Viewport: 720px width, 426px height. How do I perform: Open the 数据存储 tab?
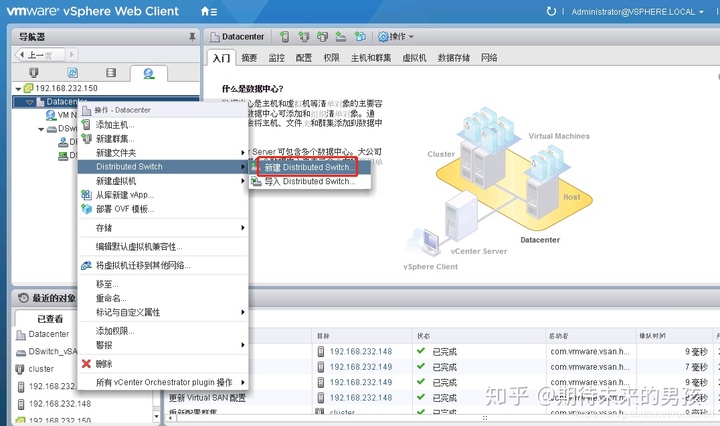point(454,58)
